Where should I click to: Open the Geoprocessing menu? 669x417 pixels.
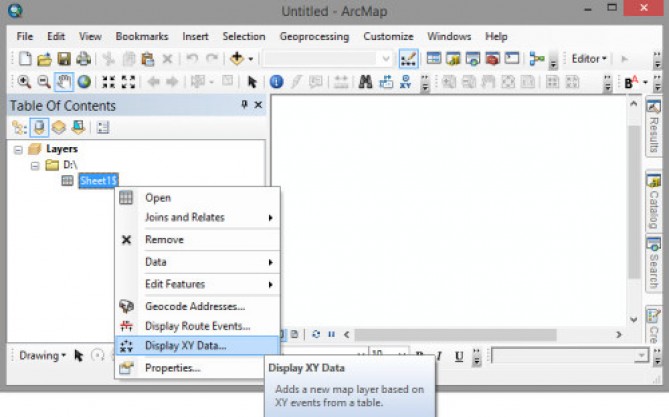(x=314, y=36)
